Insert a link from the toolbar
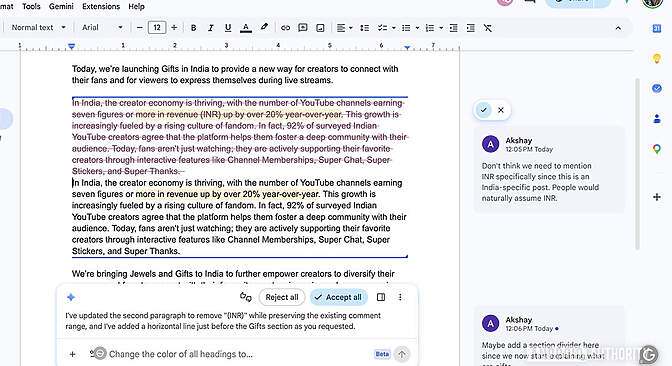This screenshot has height=366, width=672. point(285,28)
